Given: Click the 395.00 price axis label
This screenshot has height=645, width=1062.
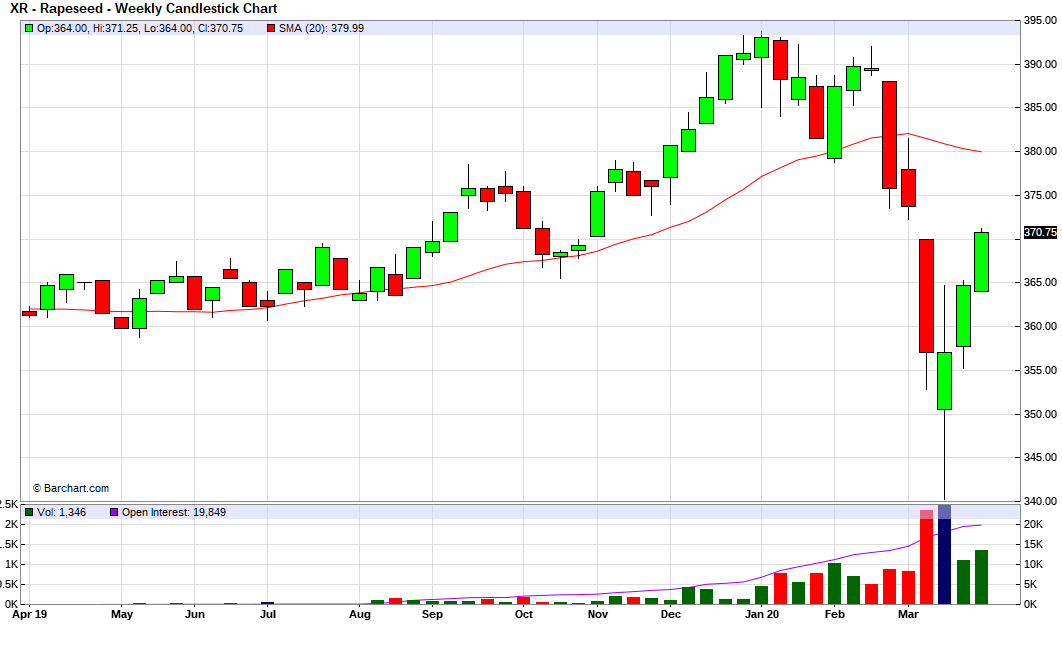Looking at the screenshot, I should (x=1039, y=20).
